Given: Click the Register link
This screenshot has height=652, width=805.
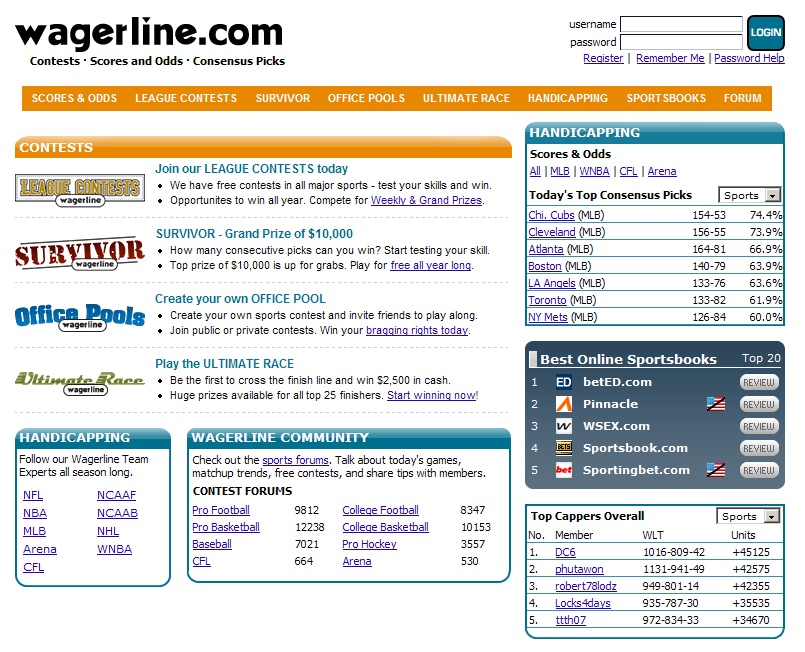Looking at the screenshot, I should point(603,59).
